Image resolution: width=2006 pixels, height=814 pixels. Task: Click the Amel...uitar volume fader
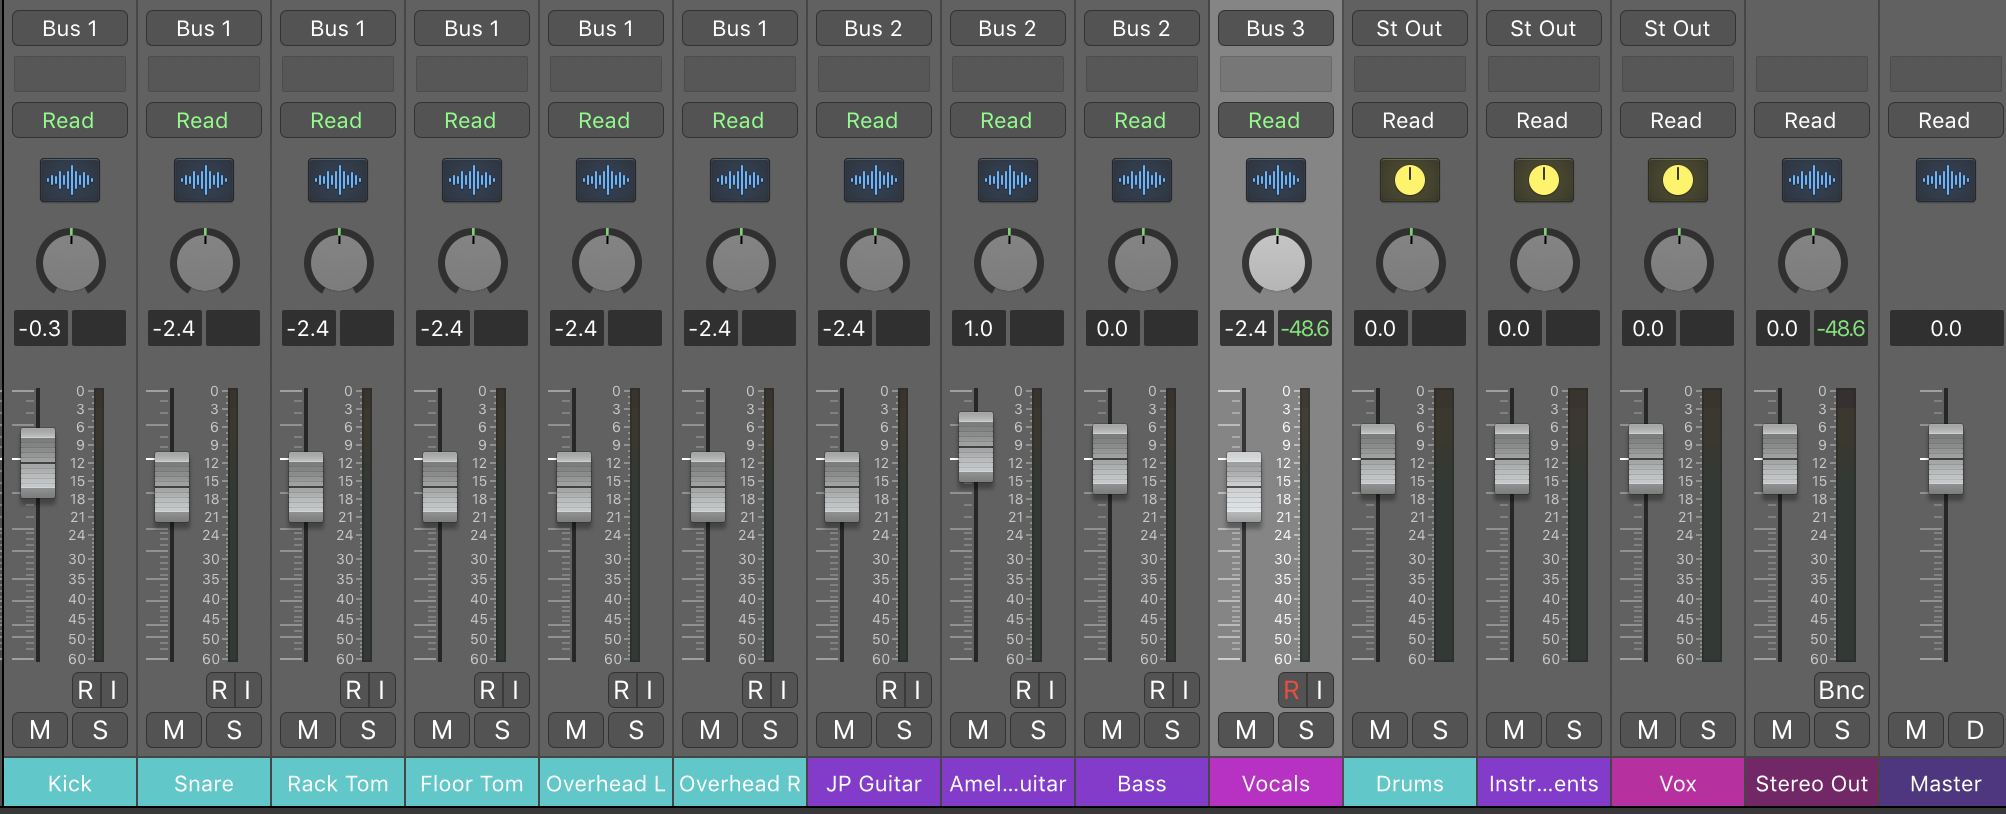click(x=976, y=447)
